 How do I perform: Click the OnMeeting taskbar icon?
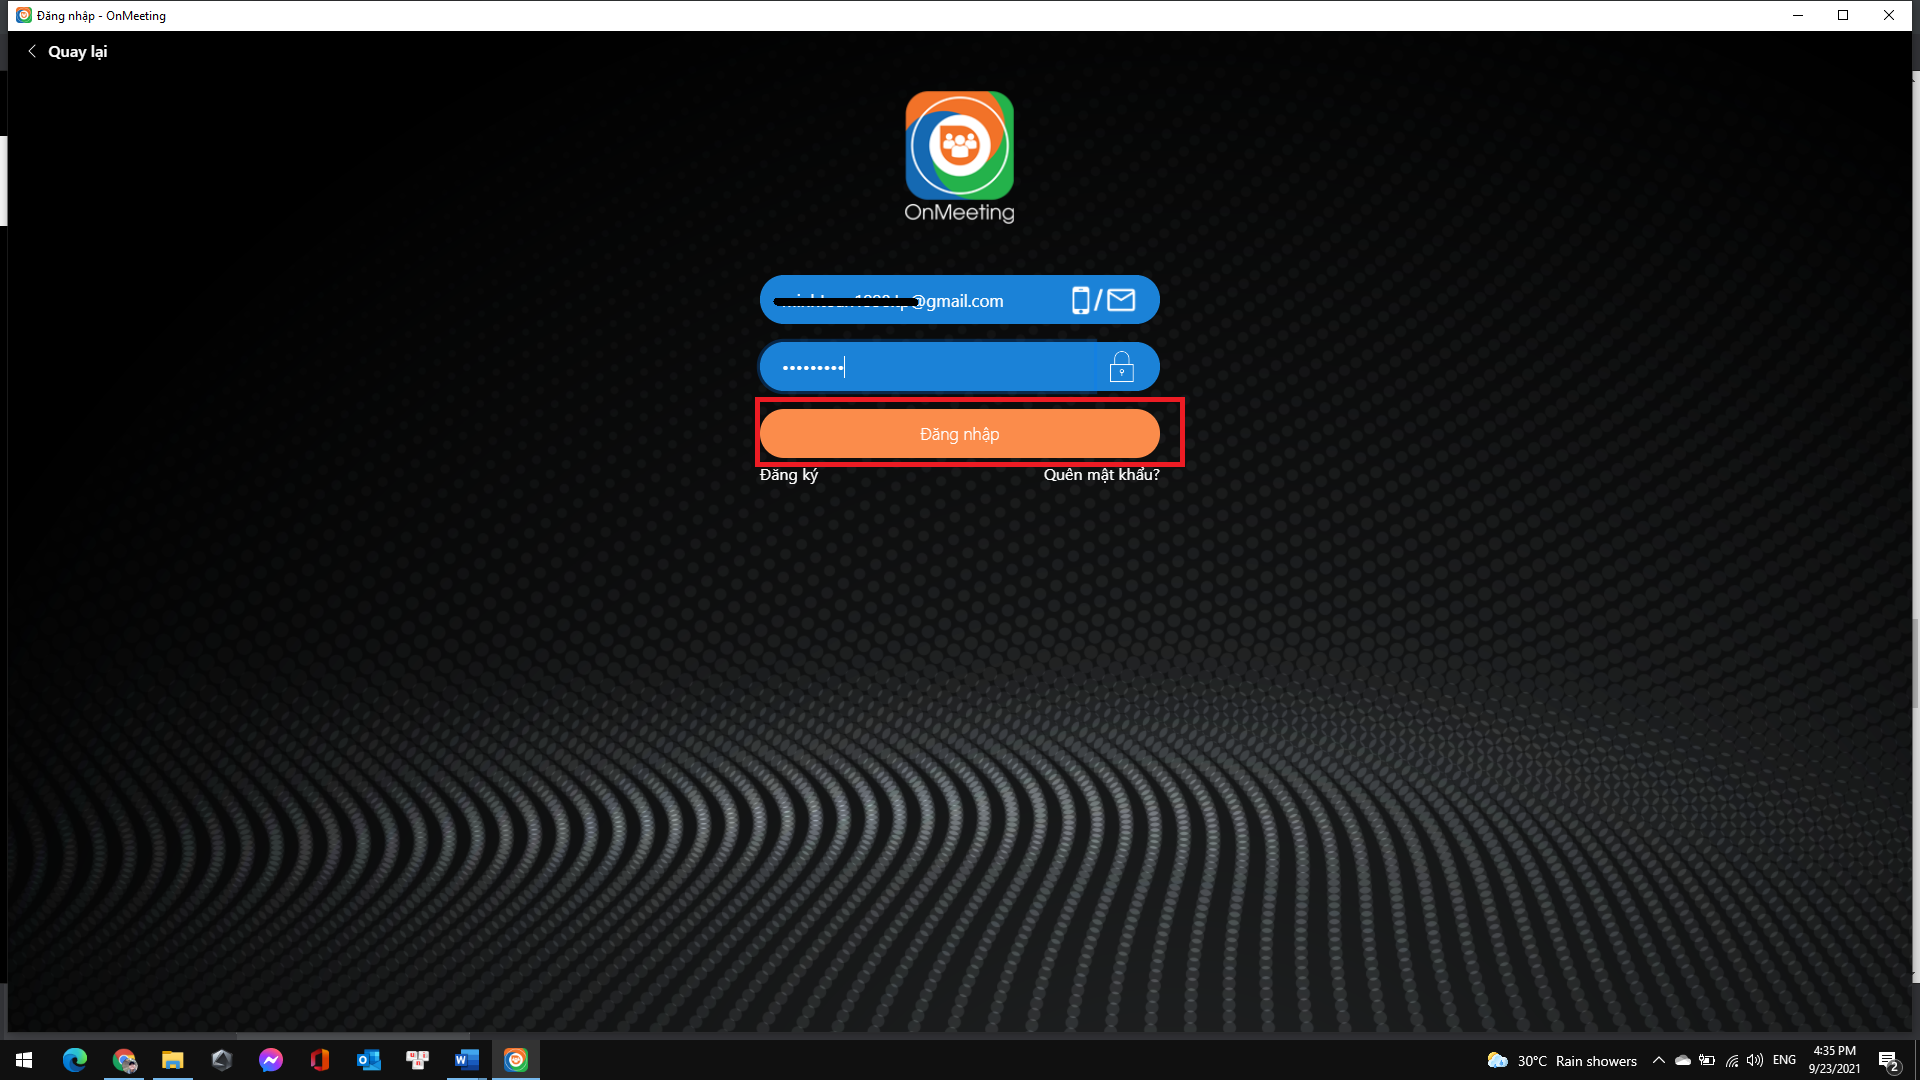coord(516,1060)
